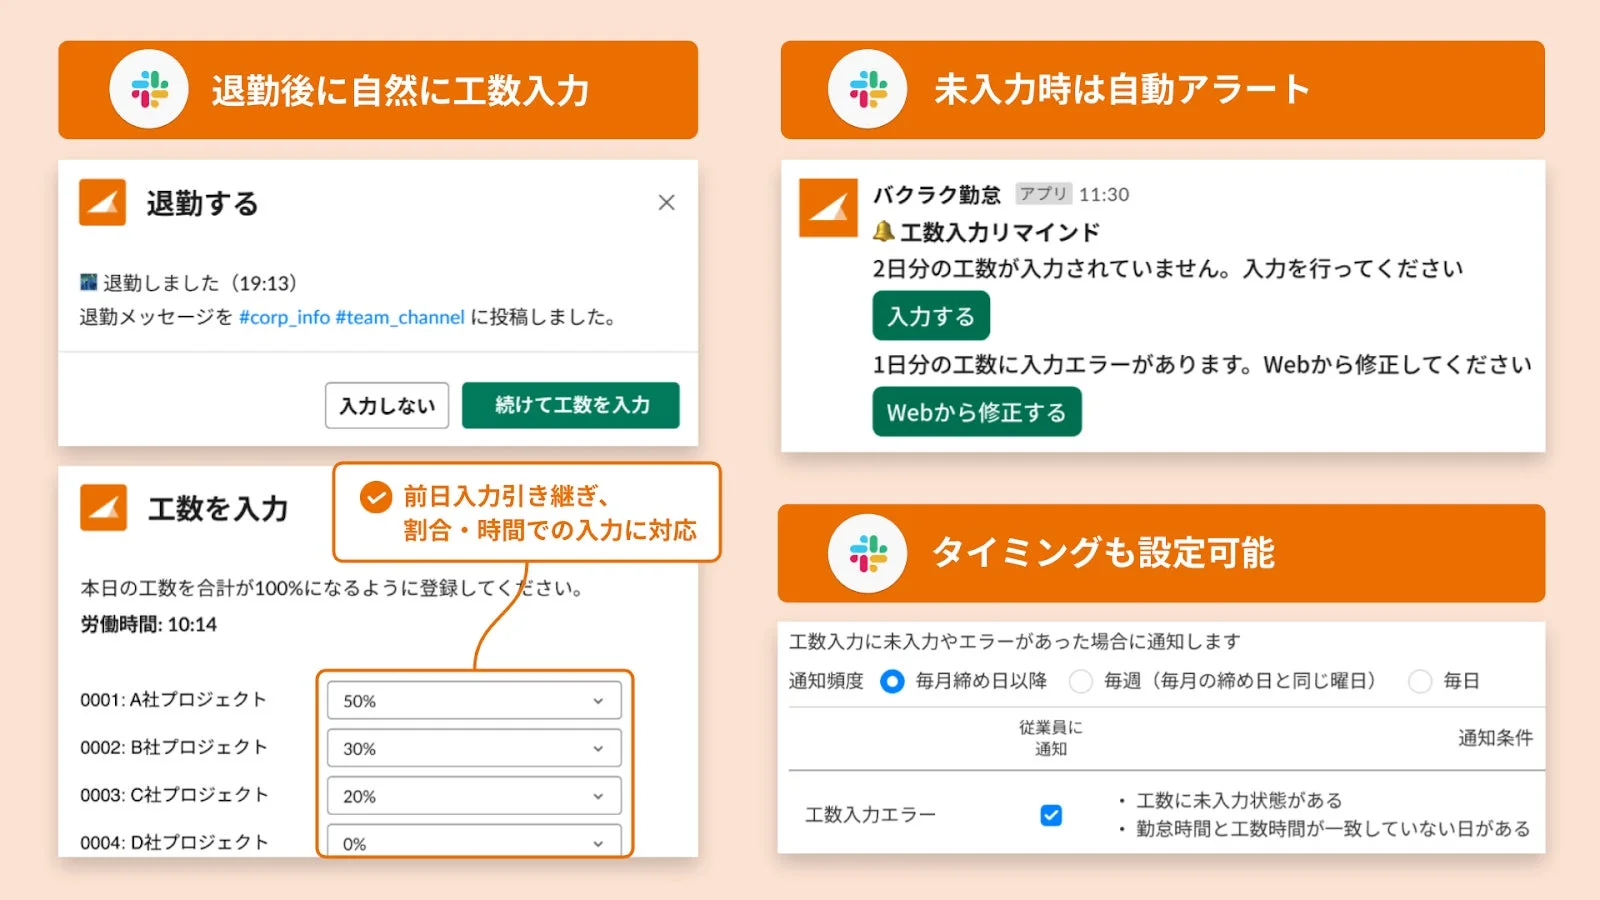
Task: Open the 30% dropdown for B社プロジェクト
Action: click(473, 748)
